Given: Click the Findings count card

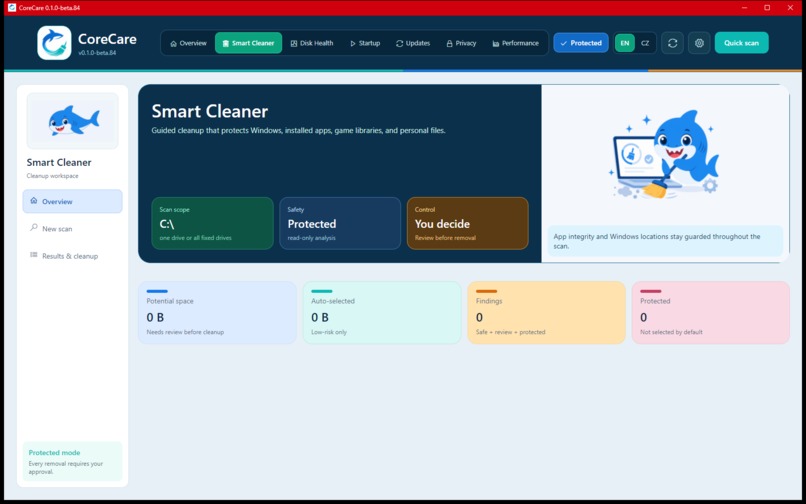Looking at the screenshot, I should (x=546, y=313).
